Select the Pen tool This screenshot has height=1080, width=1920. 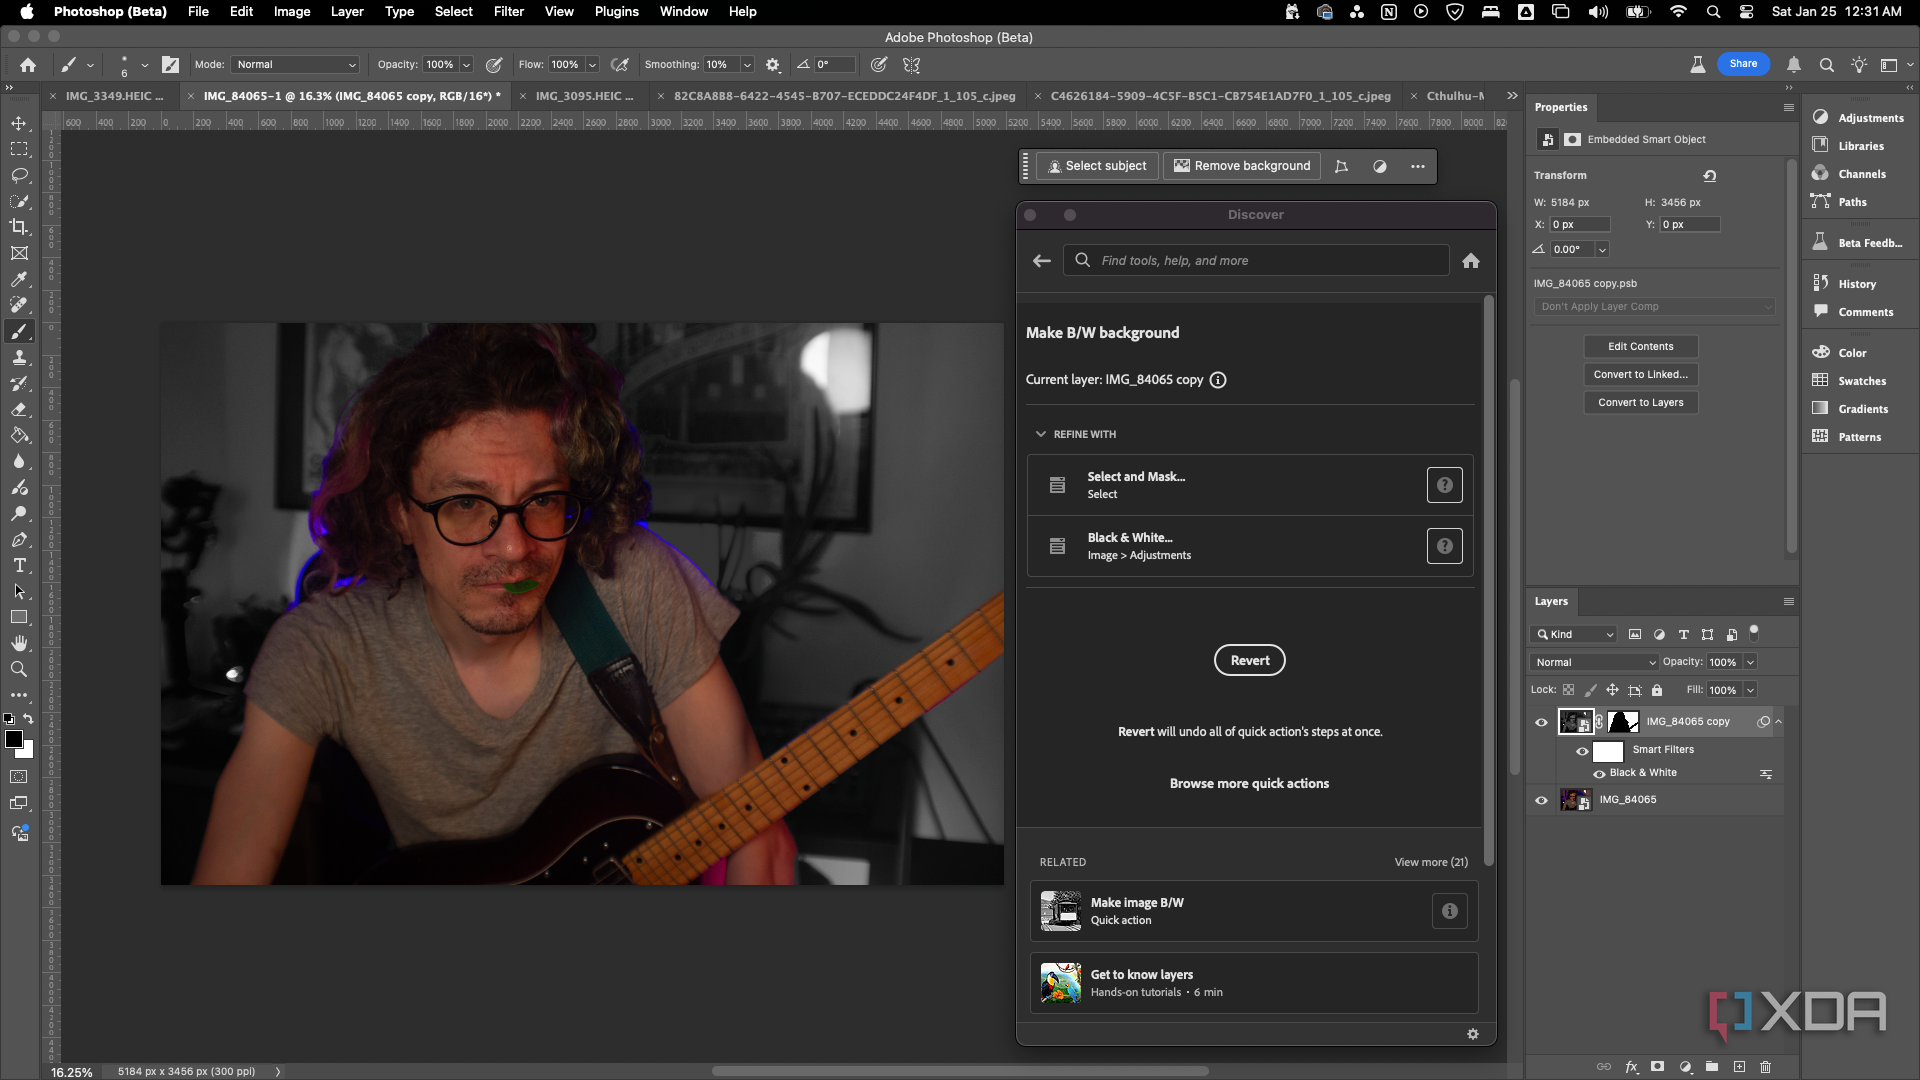tap(19, 539)
